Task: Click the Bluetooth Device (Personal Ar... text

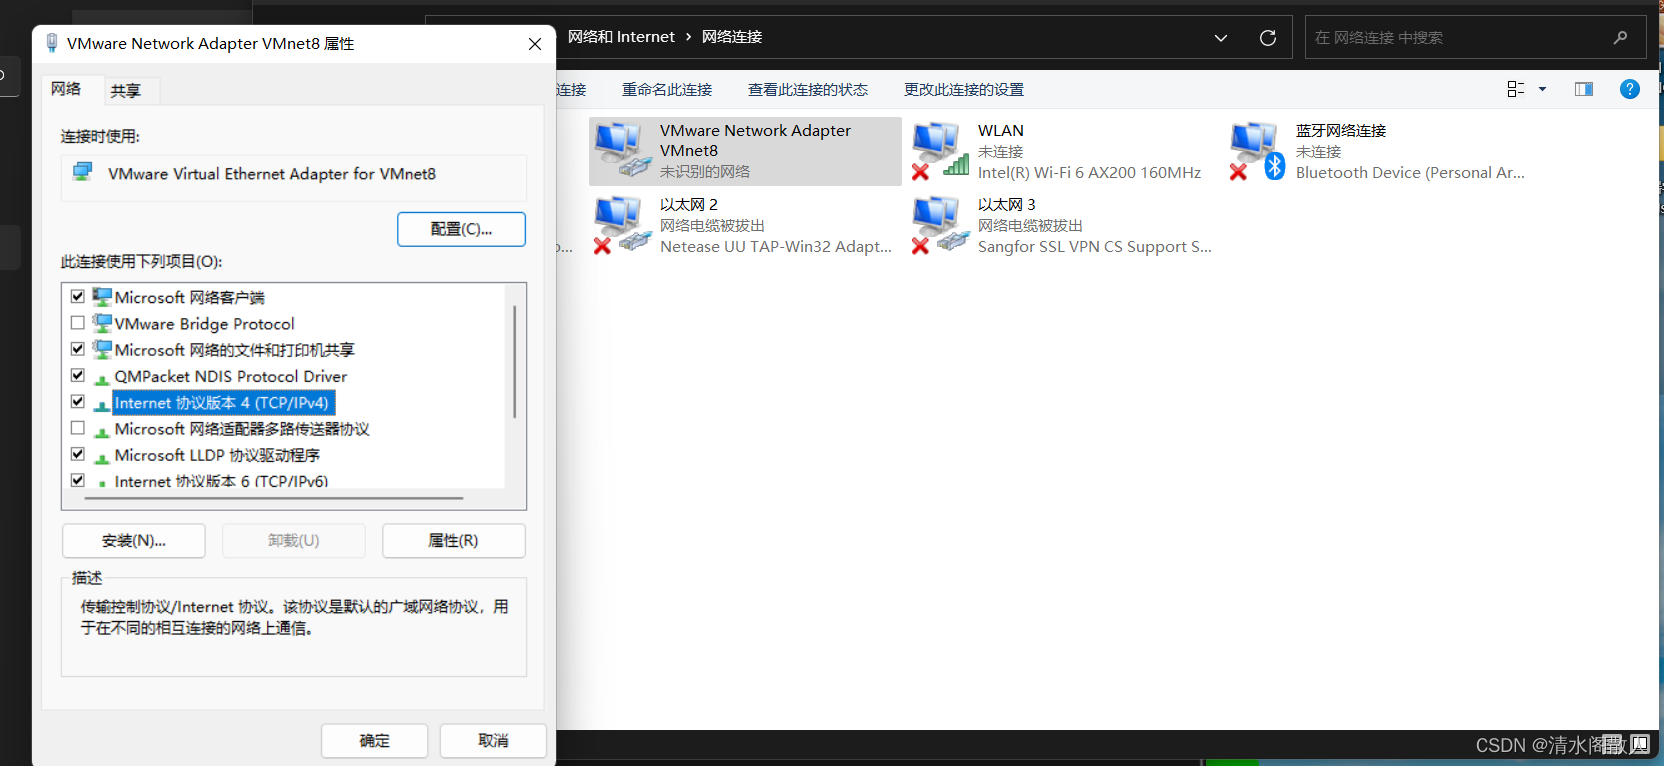Action: coord(1410,173)
